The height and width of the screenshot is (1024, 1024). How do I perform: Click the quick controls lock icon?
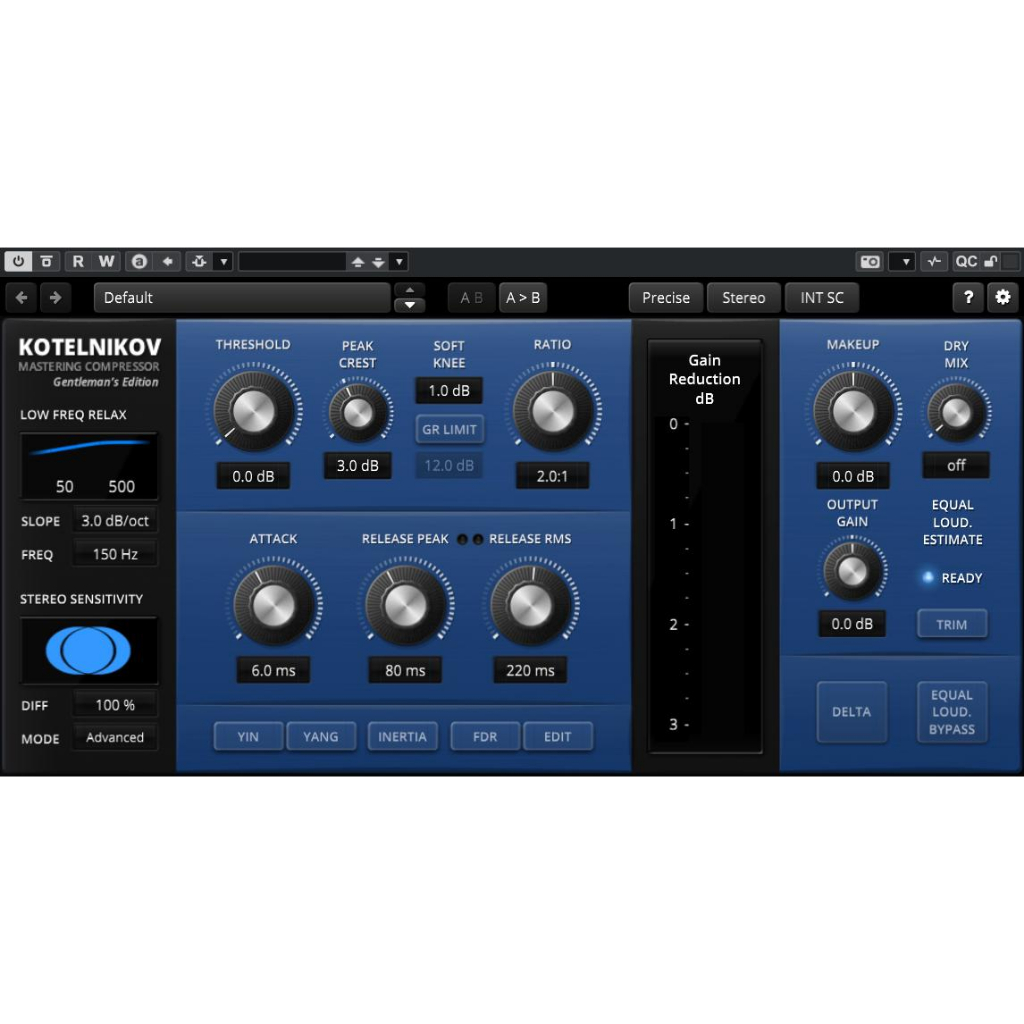click(x=991, y=261)
